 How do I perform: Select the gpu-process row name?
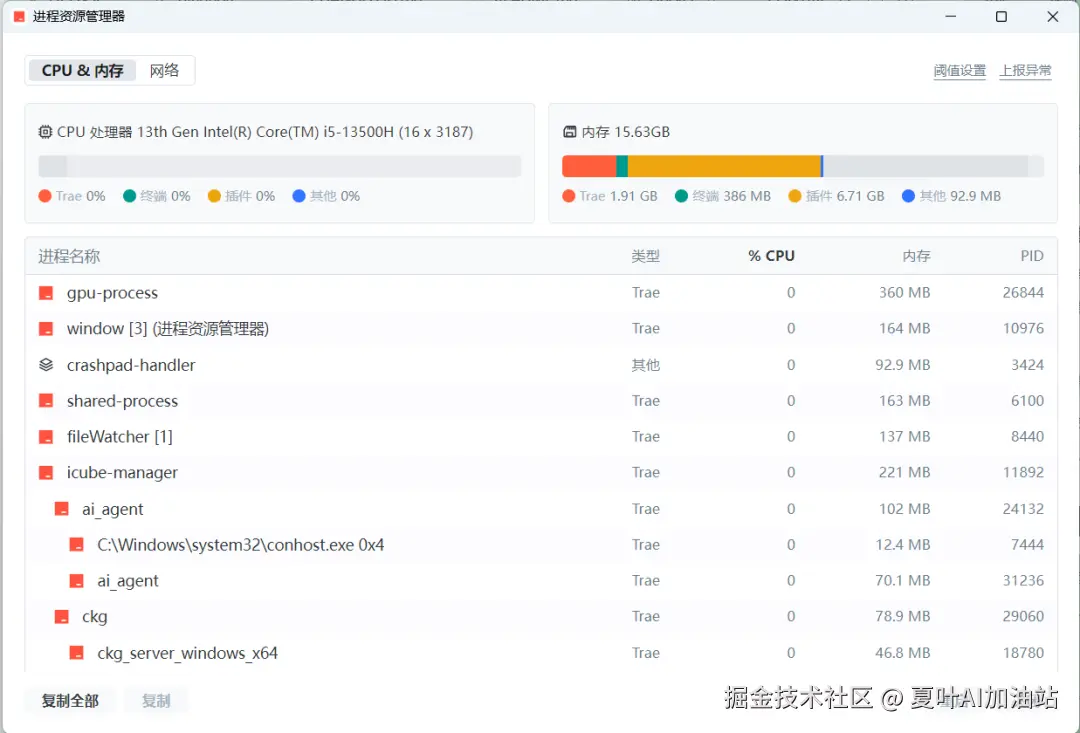pyautogui.click(x=112, y=293)
